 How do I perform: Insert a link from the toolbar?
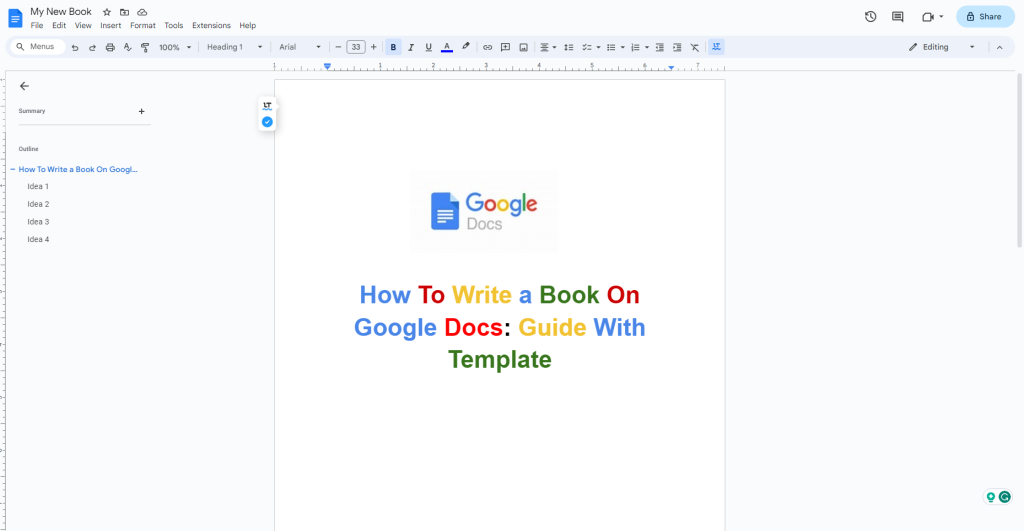[x=487, y=47]
